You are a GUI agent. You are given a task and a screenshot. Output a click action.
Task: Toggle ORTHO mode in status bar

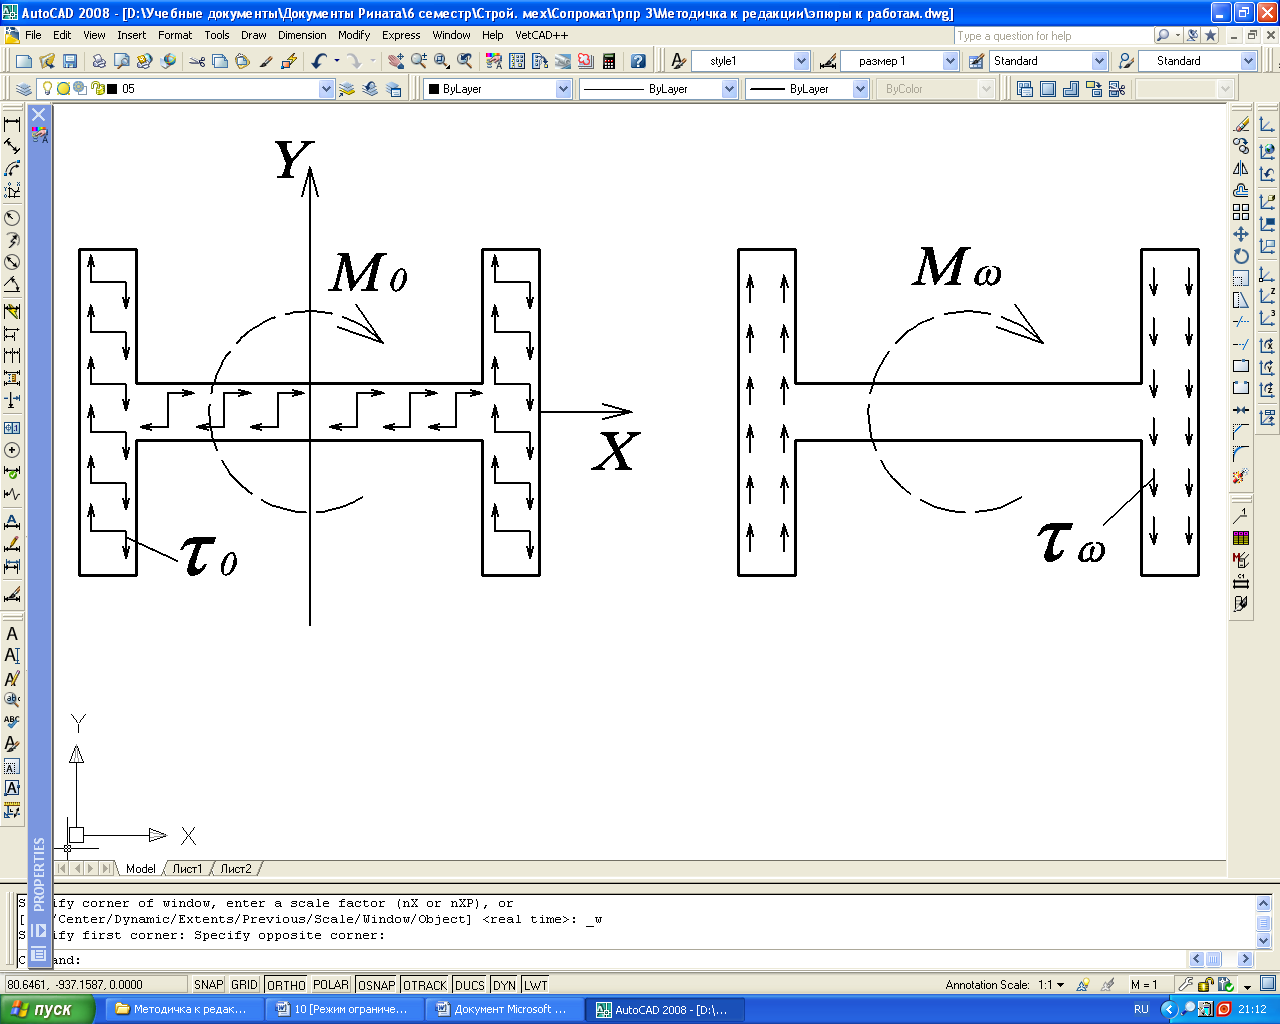(x=287, y=985)
